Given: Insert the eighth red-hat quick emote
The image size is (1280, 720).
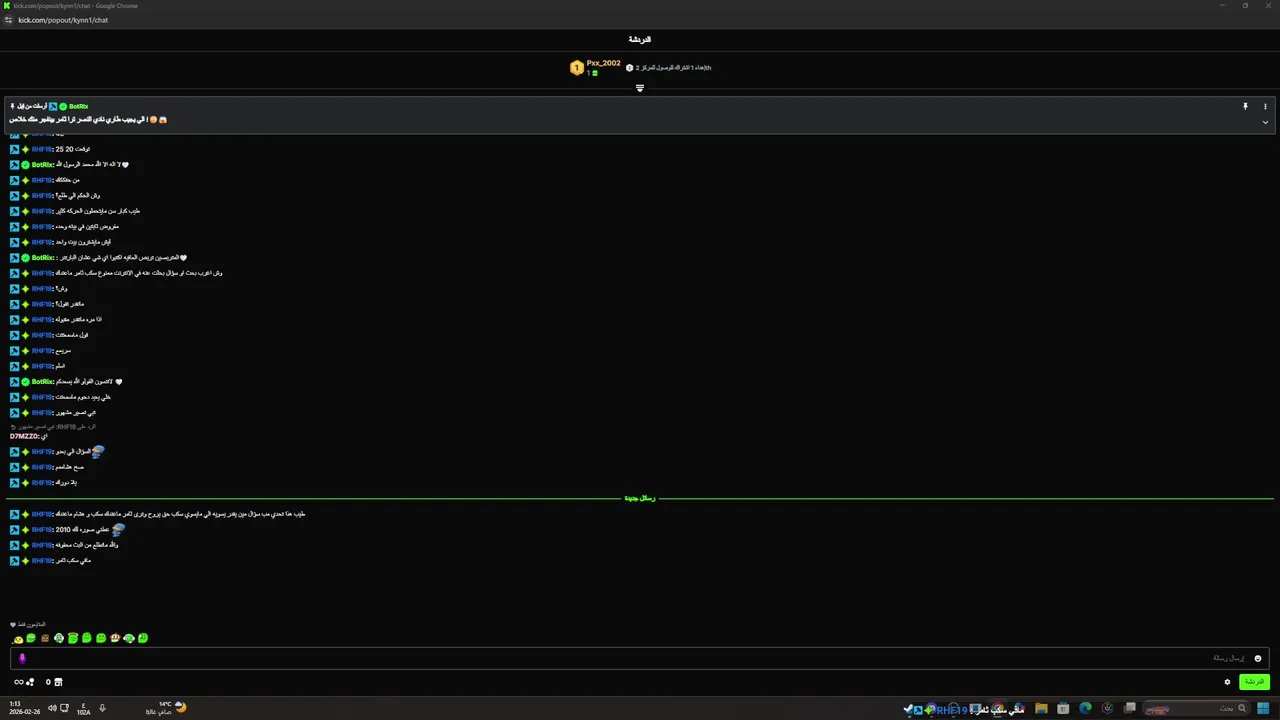Looking at the screenshot, I should [x=115, y=638].
